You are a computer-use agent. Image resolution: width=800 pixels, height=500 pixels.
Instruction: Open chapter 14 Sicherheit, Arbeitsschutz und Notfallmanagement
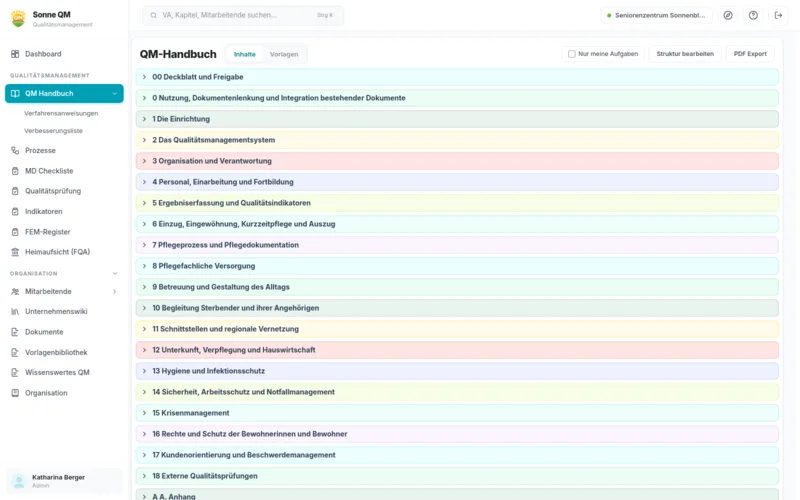pos(457,392)
